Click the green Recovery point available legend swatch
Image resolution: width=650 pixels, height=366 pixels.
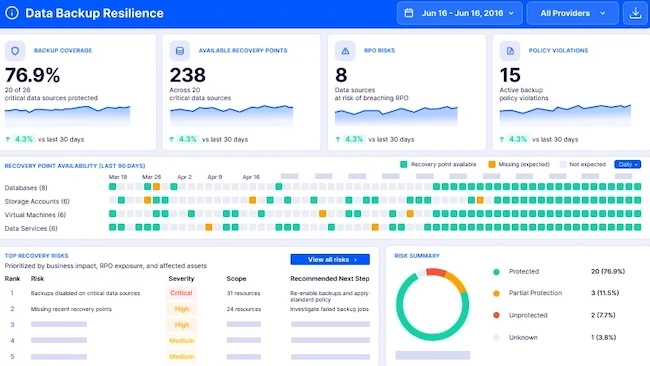(403, 165)
